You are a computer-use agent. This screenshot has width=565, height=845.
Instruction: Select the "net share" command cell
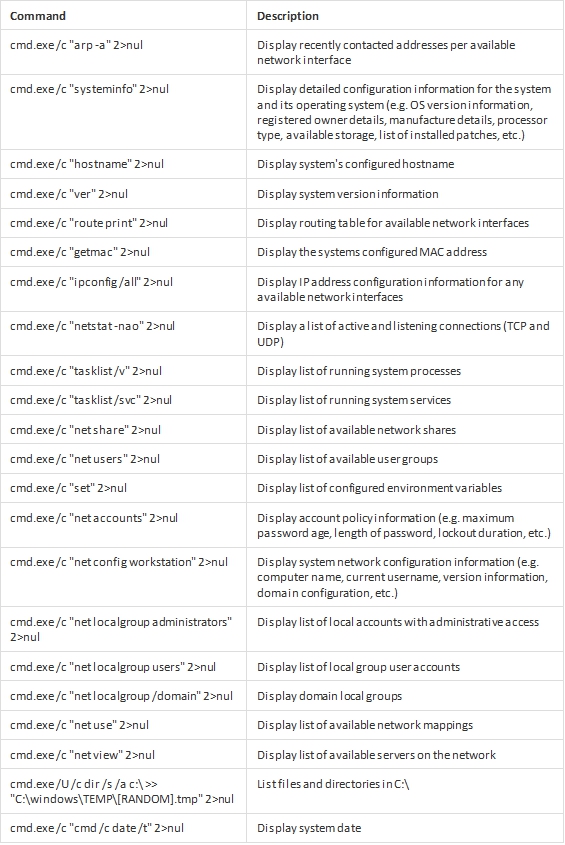[x=123, y=430]
